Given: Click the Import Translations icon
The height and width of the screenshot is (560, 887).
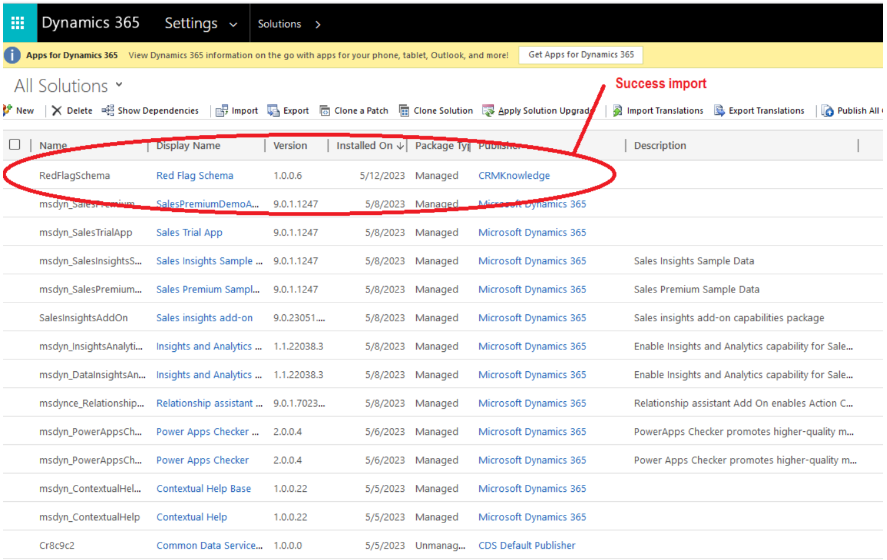Looking at the screenshot, I should 618,111.
